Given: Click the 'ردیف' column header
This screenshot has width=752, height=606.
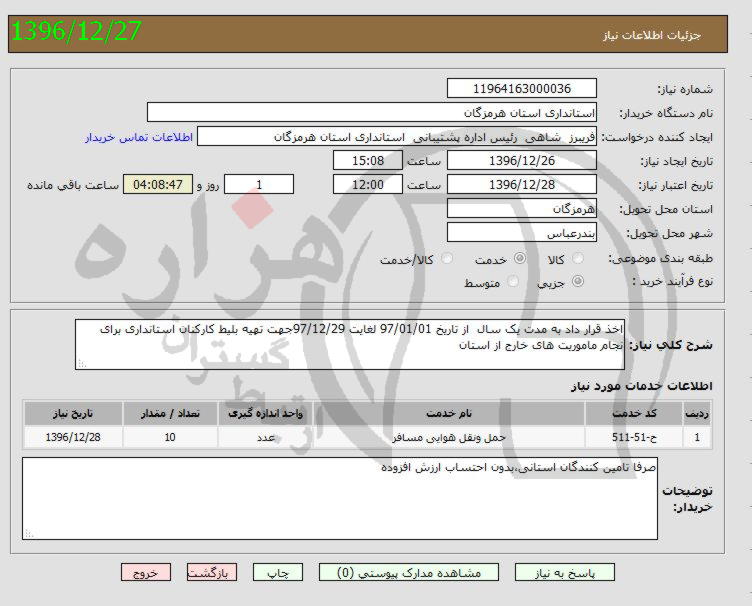Looking at the screenshot, I should [x=697, y=413].
